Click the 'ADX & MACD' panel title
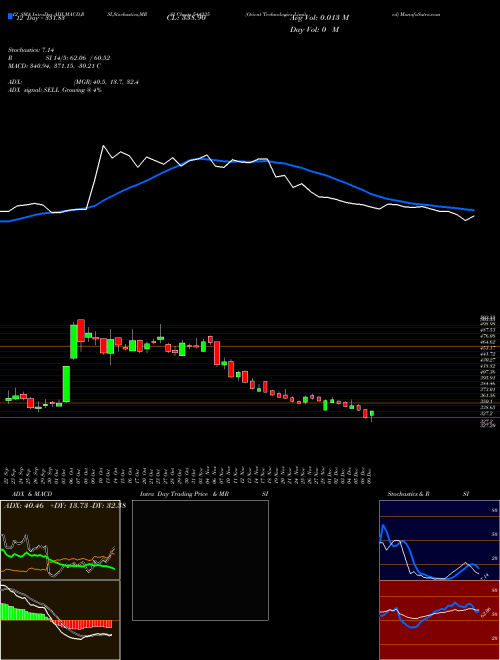The image size is (500, 660). click(x=32, y=494)
